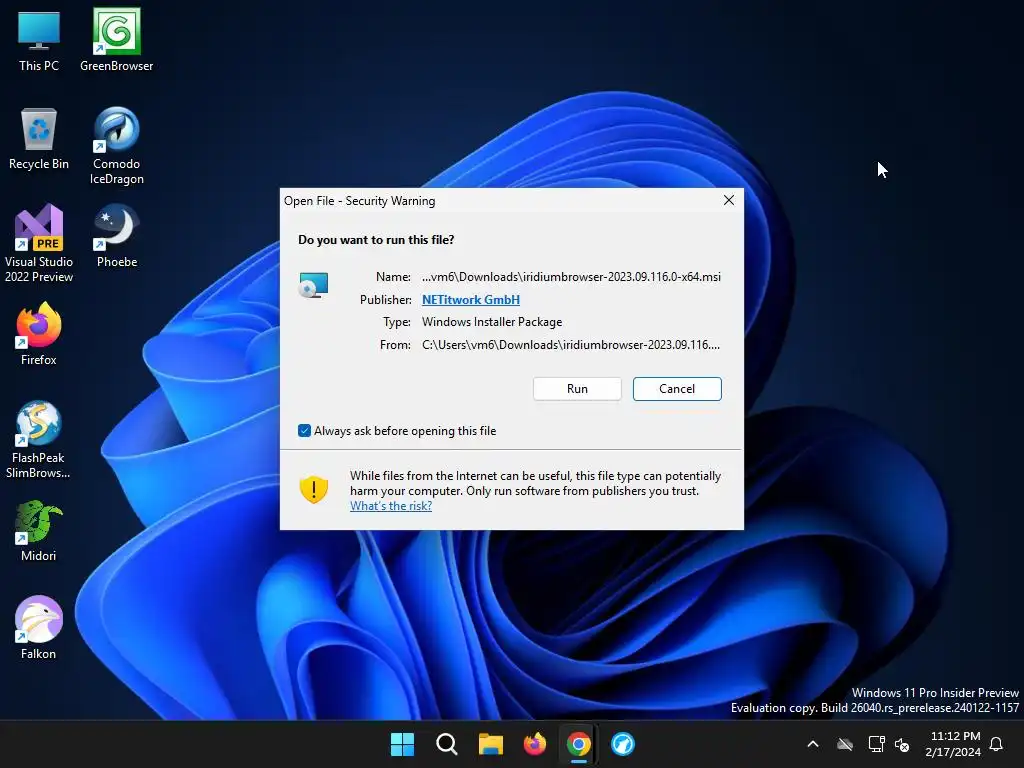This screenshot has height=768, width=1024.
Task: Click 'Do you want to run this file?' heading
Action: coord(376,240)
